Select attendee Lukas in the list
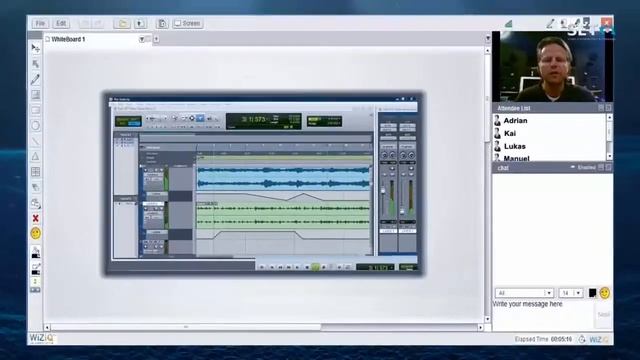This screenshot has height=360, width=640. (x=514, y=146)
